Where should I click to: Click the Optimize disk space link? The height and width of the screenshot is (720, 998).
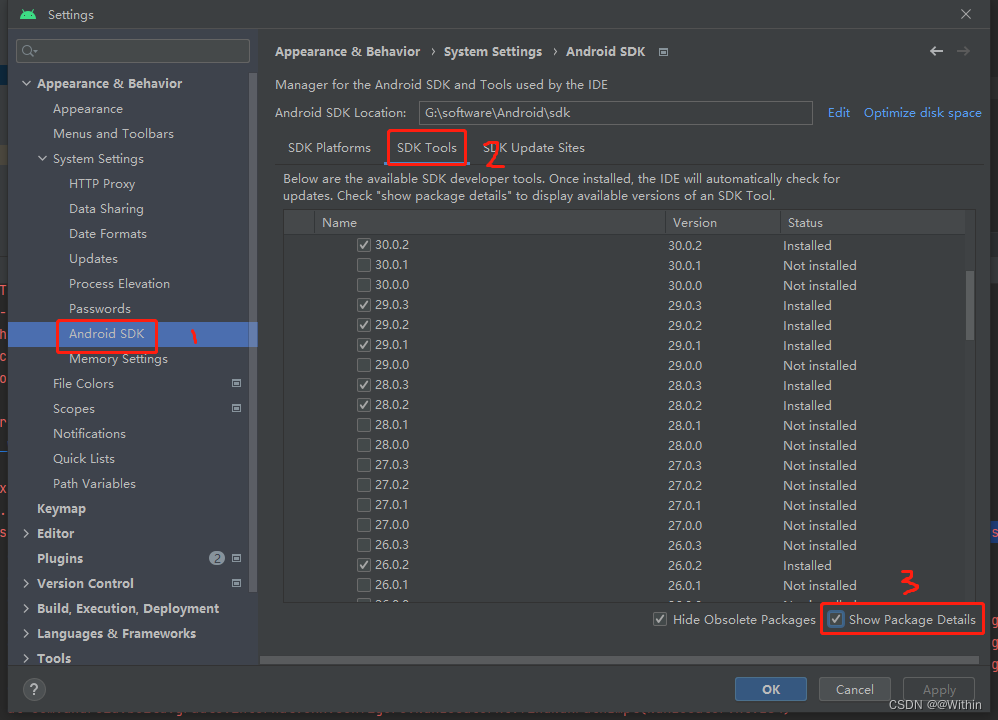point(922,112)
